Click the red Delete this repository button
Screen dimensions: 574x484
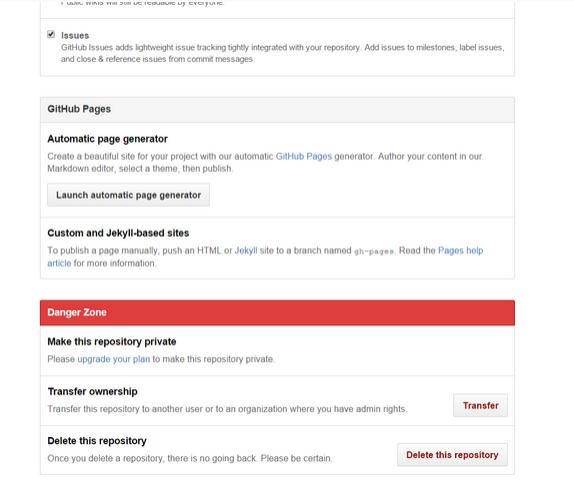[452, 455]
